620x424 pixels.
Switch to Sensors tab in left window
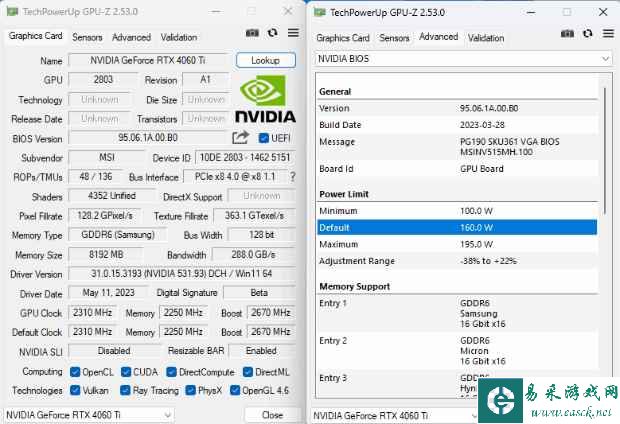pos(87,37)
